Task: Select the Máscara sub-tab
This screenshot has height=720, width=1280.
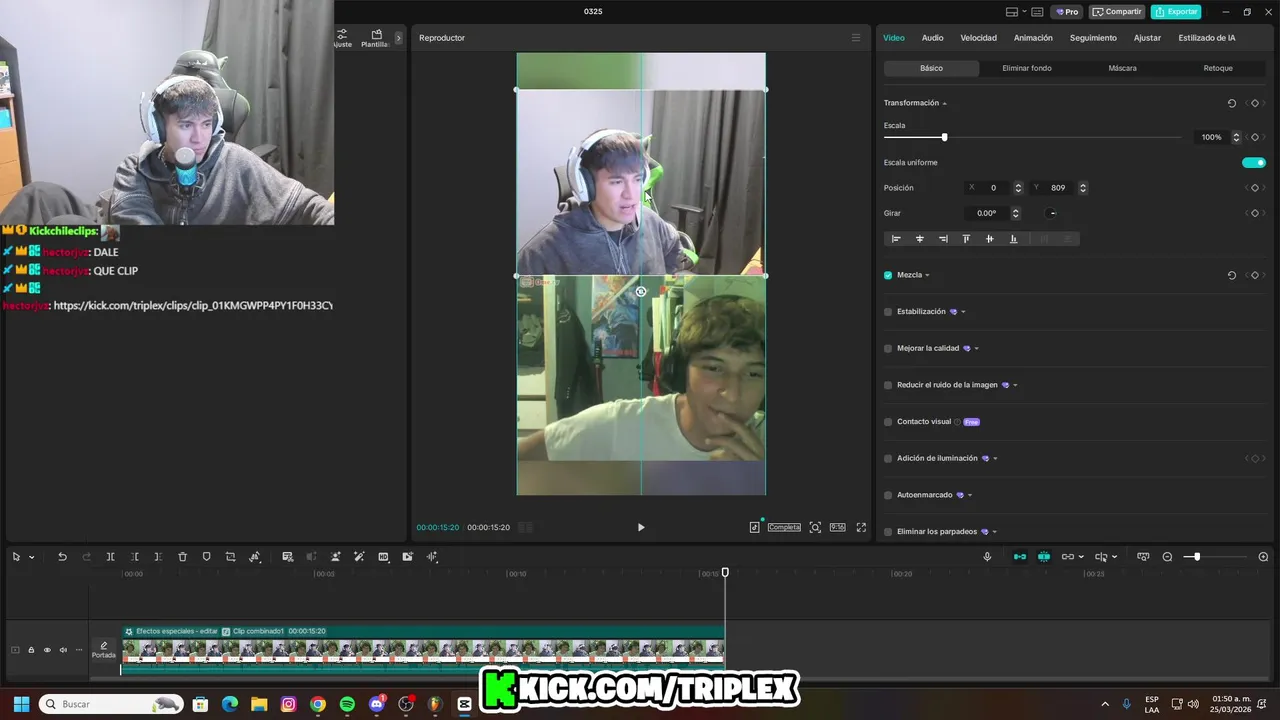Action: pyautogui.click(x=1122, y=68)
